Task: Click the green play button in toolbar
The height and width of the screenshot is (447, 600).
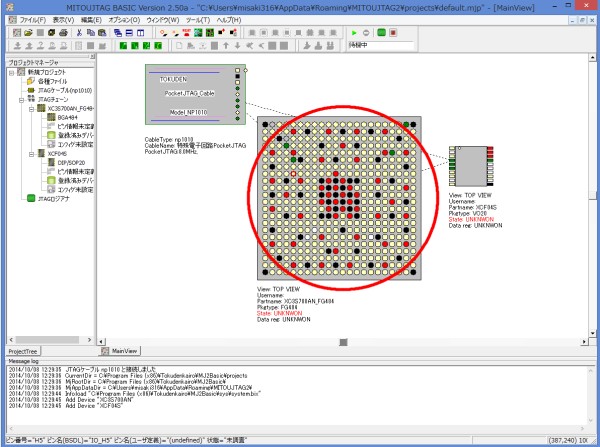Action: (354, 33)
